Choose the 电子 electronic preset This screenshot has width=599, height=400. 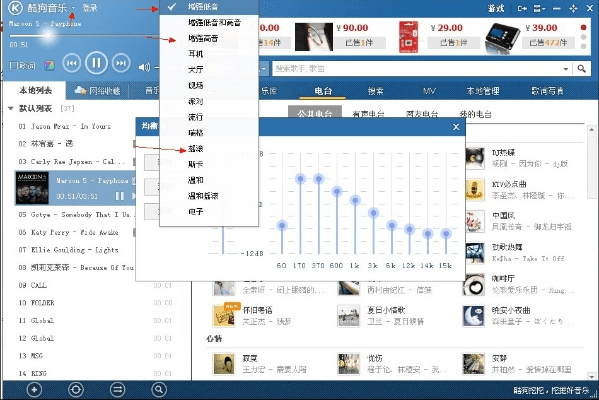tap(195, 212)
